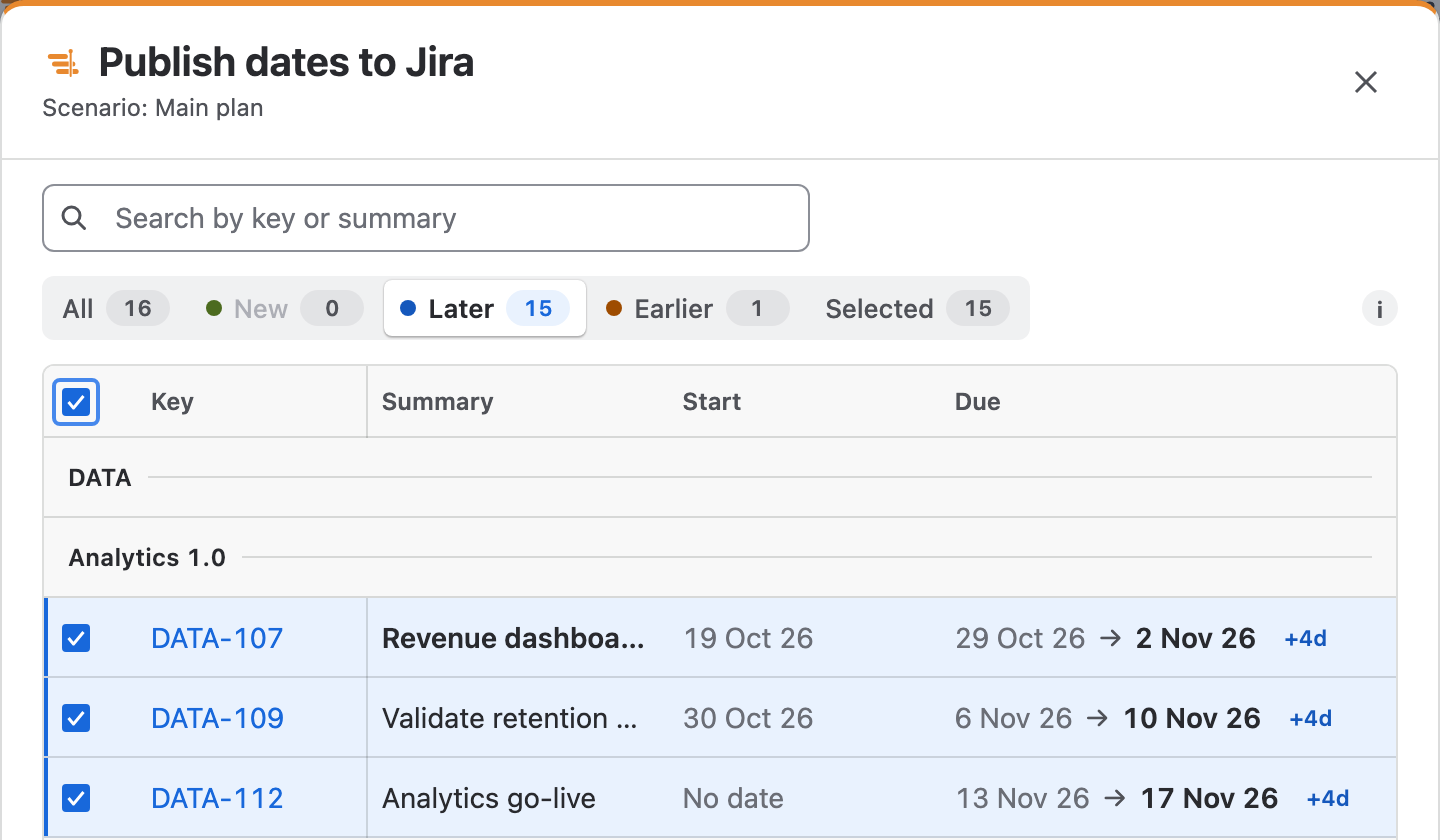1440x840 pixels.
Task: Click the old due date '29 Oct 26'
Action: [x=1020, y=638]
